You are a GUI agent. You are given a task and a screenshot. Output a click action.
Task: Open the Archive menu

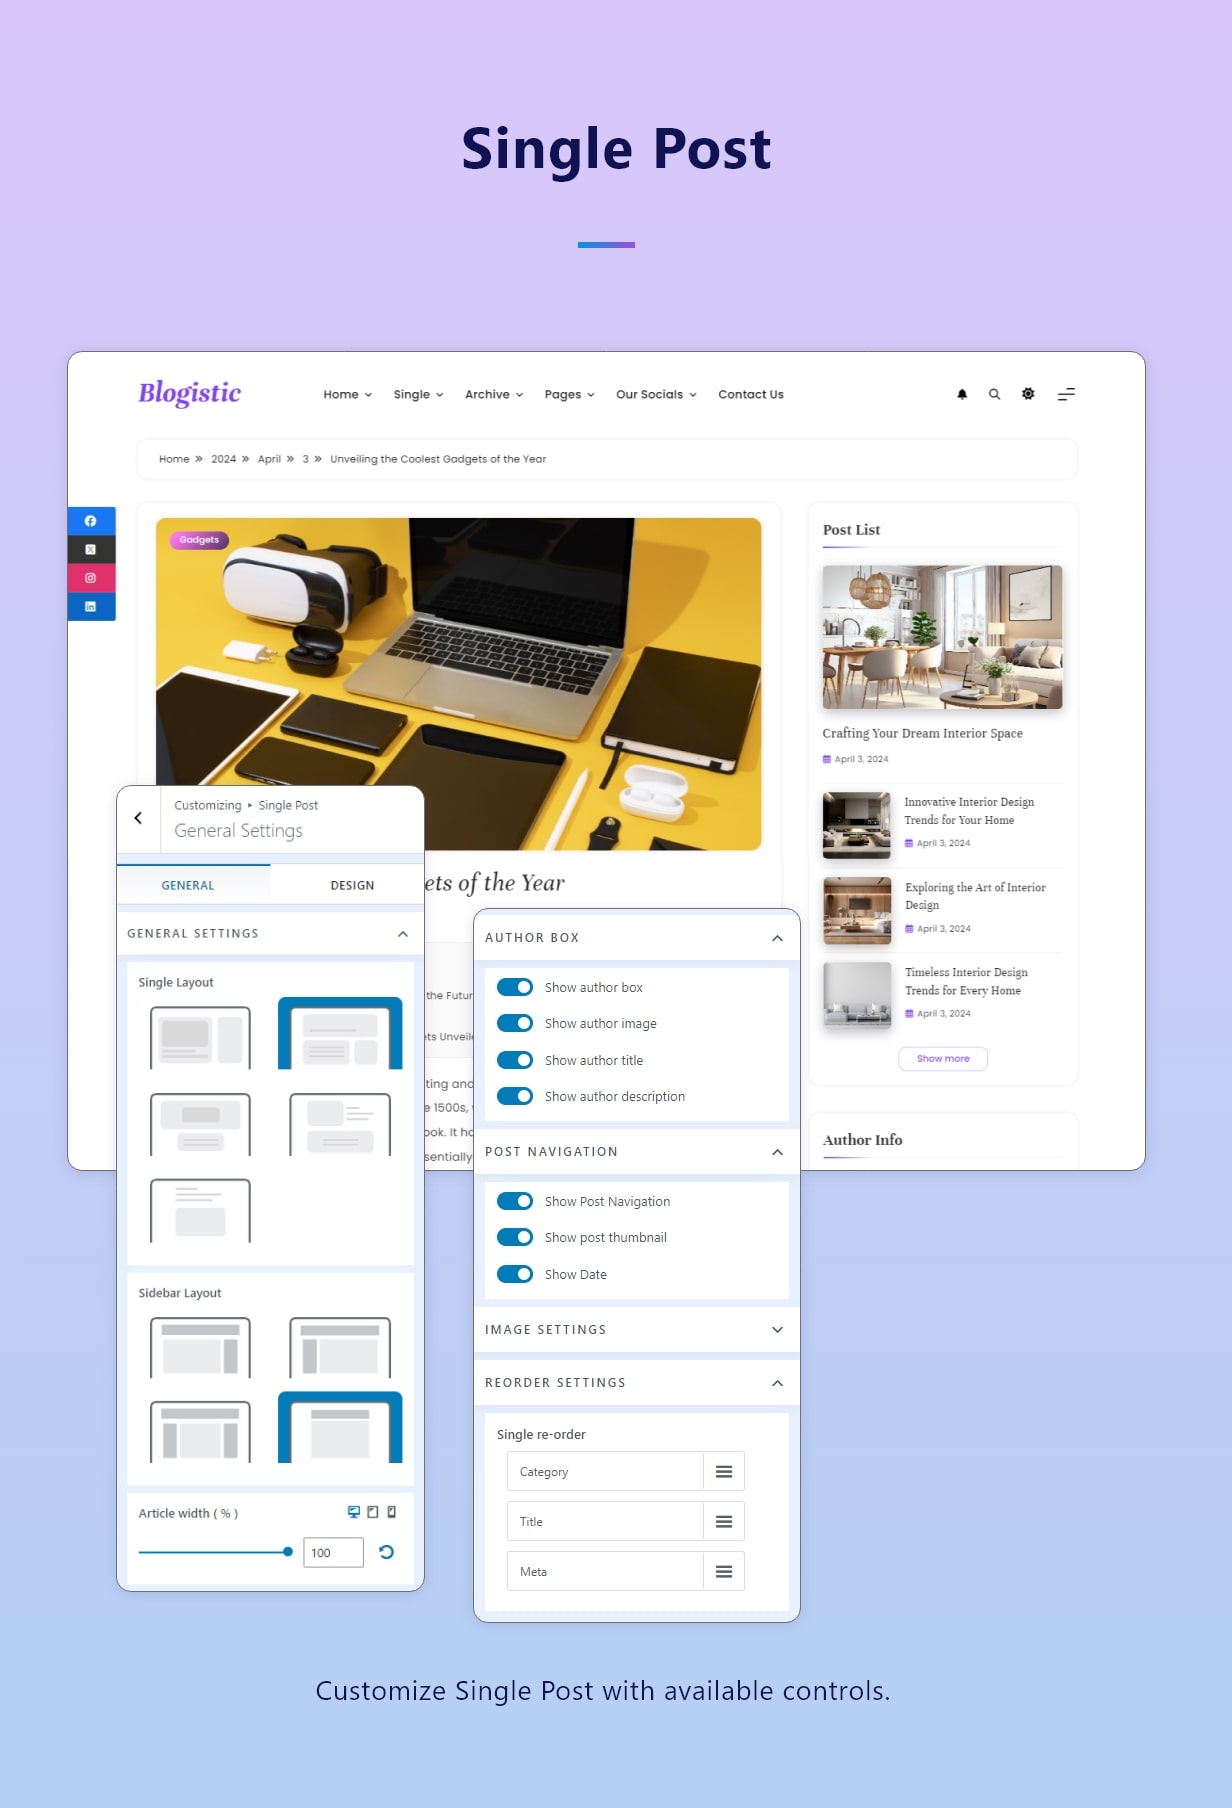pos(493,394)
